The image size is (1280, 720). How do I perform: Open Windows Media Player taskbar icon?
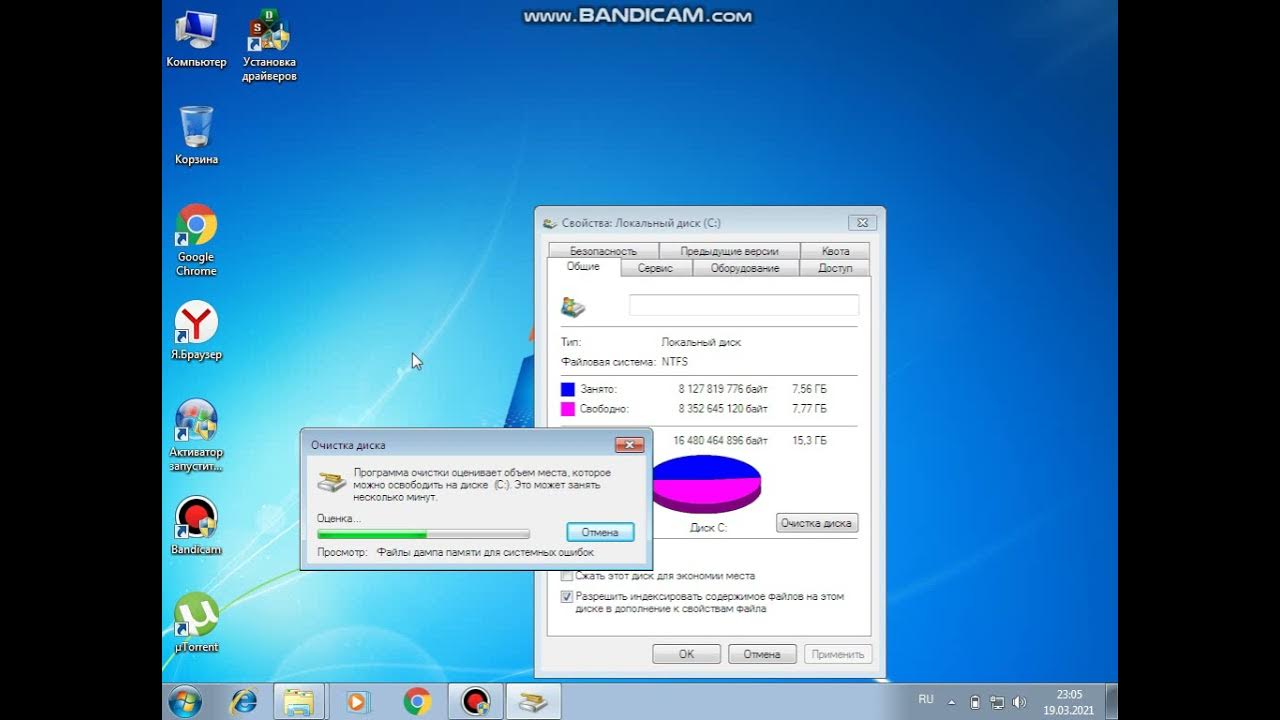357,702
